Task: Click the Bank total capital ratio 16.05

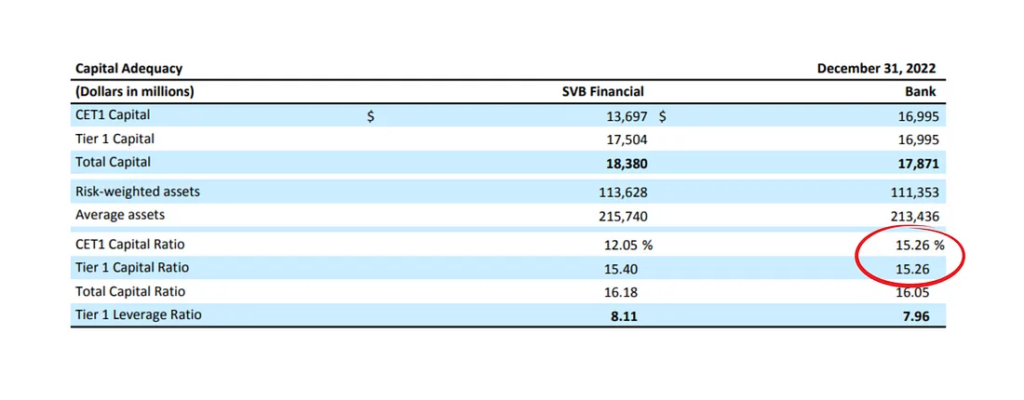Action: click(913, 294)
